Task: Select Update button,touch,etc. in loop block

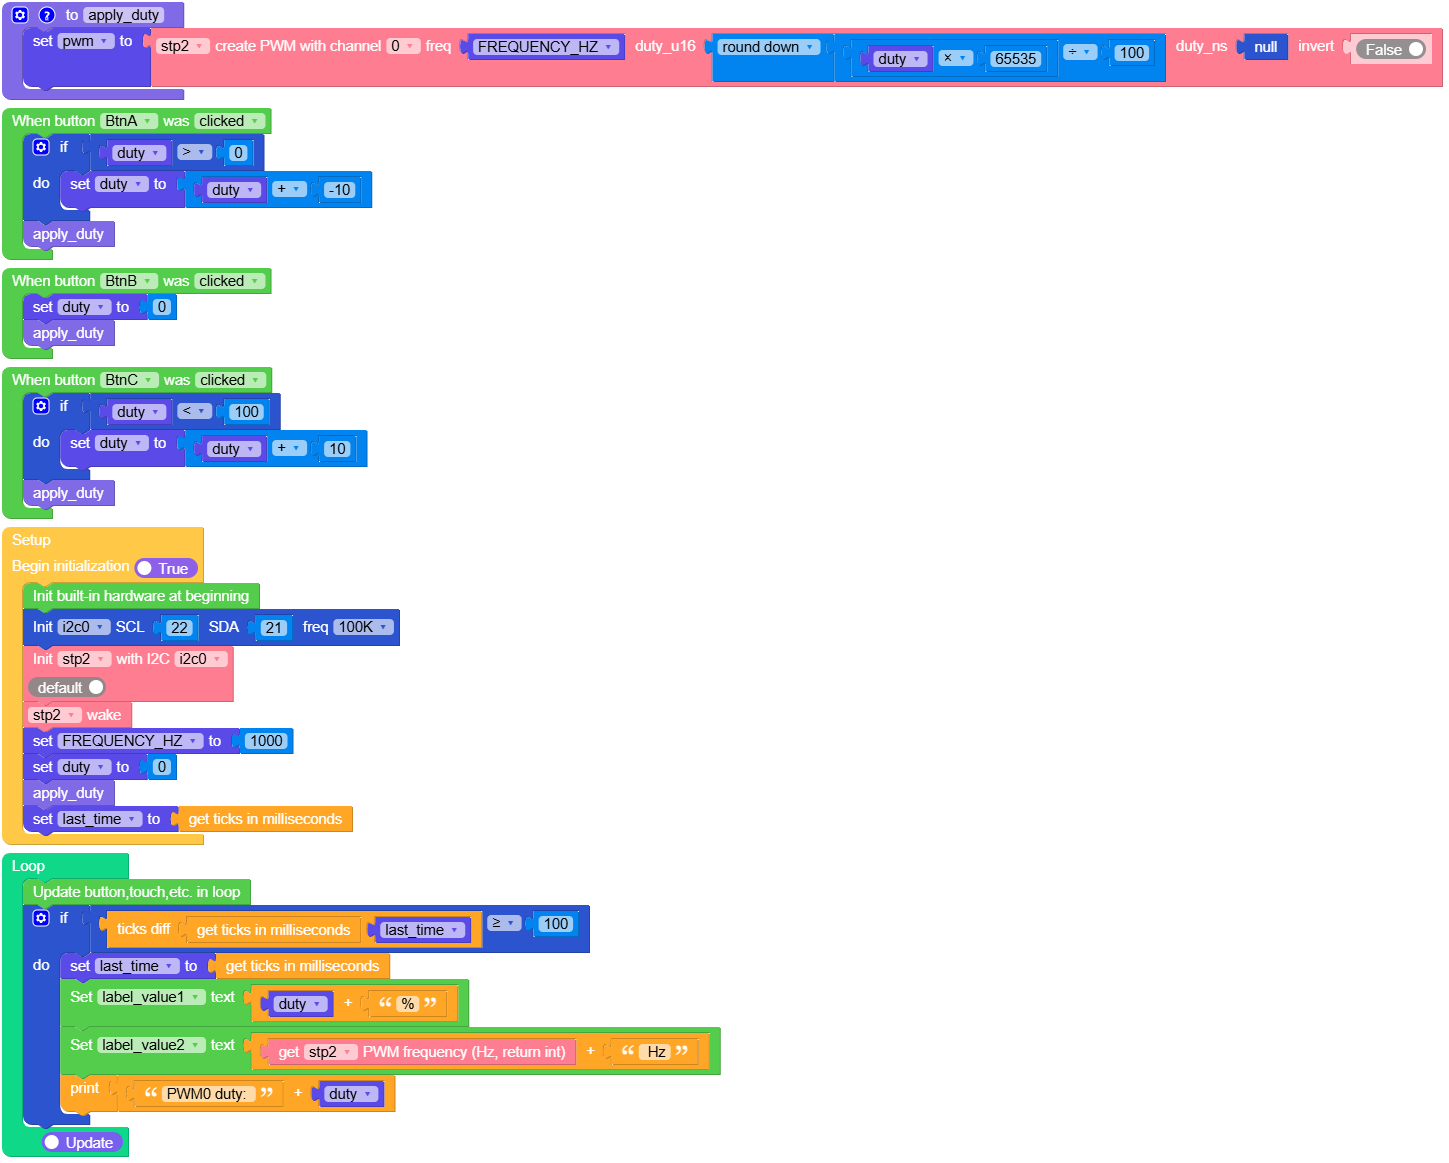Action: pyautogui.click(x=136, y=892)
